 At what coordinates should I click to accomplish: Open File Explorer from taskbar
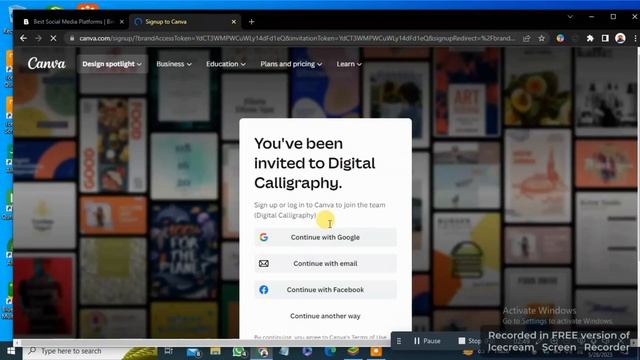216,351
